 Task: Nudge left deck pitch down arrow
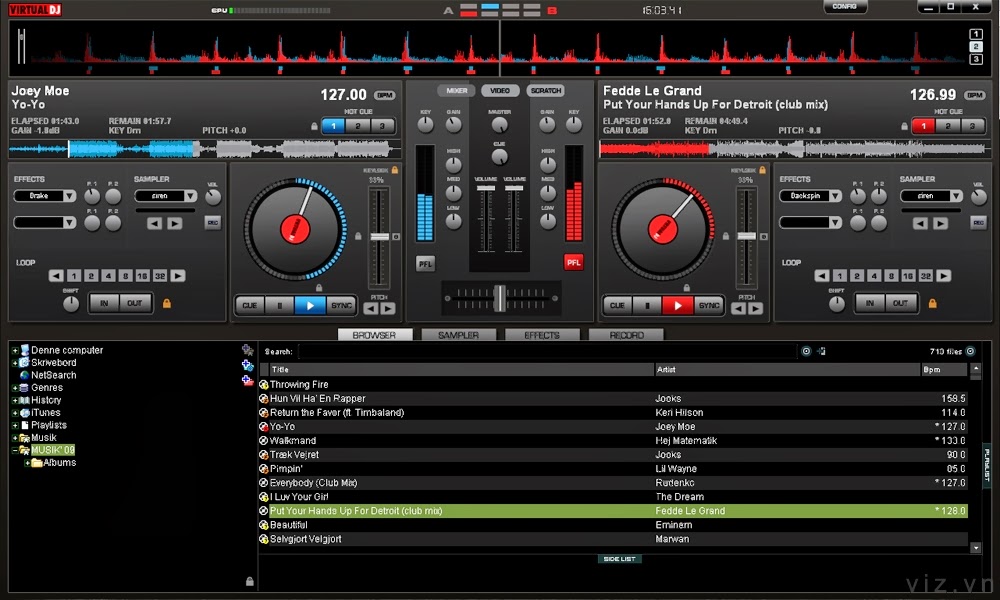pyautogui.click(x=371, y=309)
